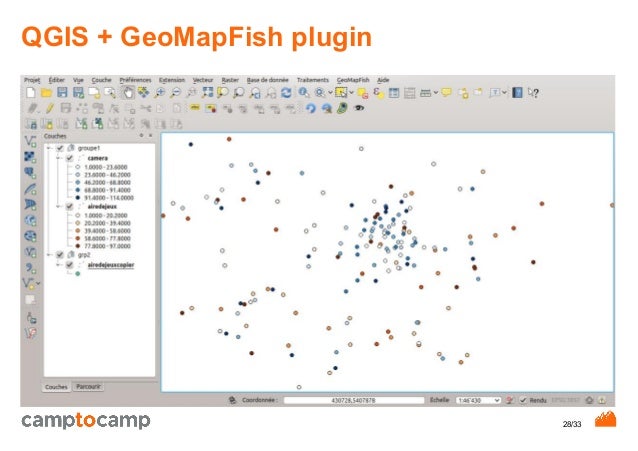Screen dimensions: 638x451
Task: Click the Refresh blue arrows icon
Action: click(286, 93)
